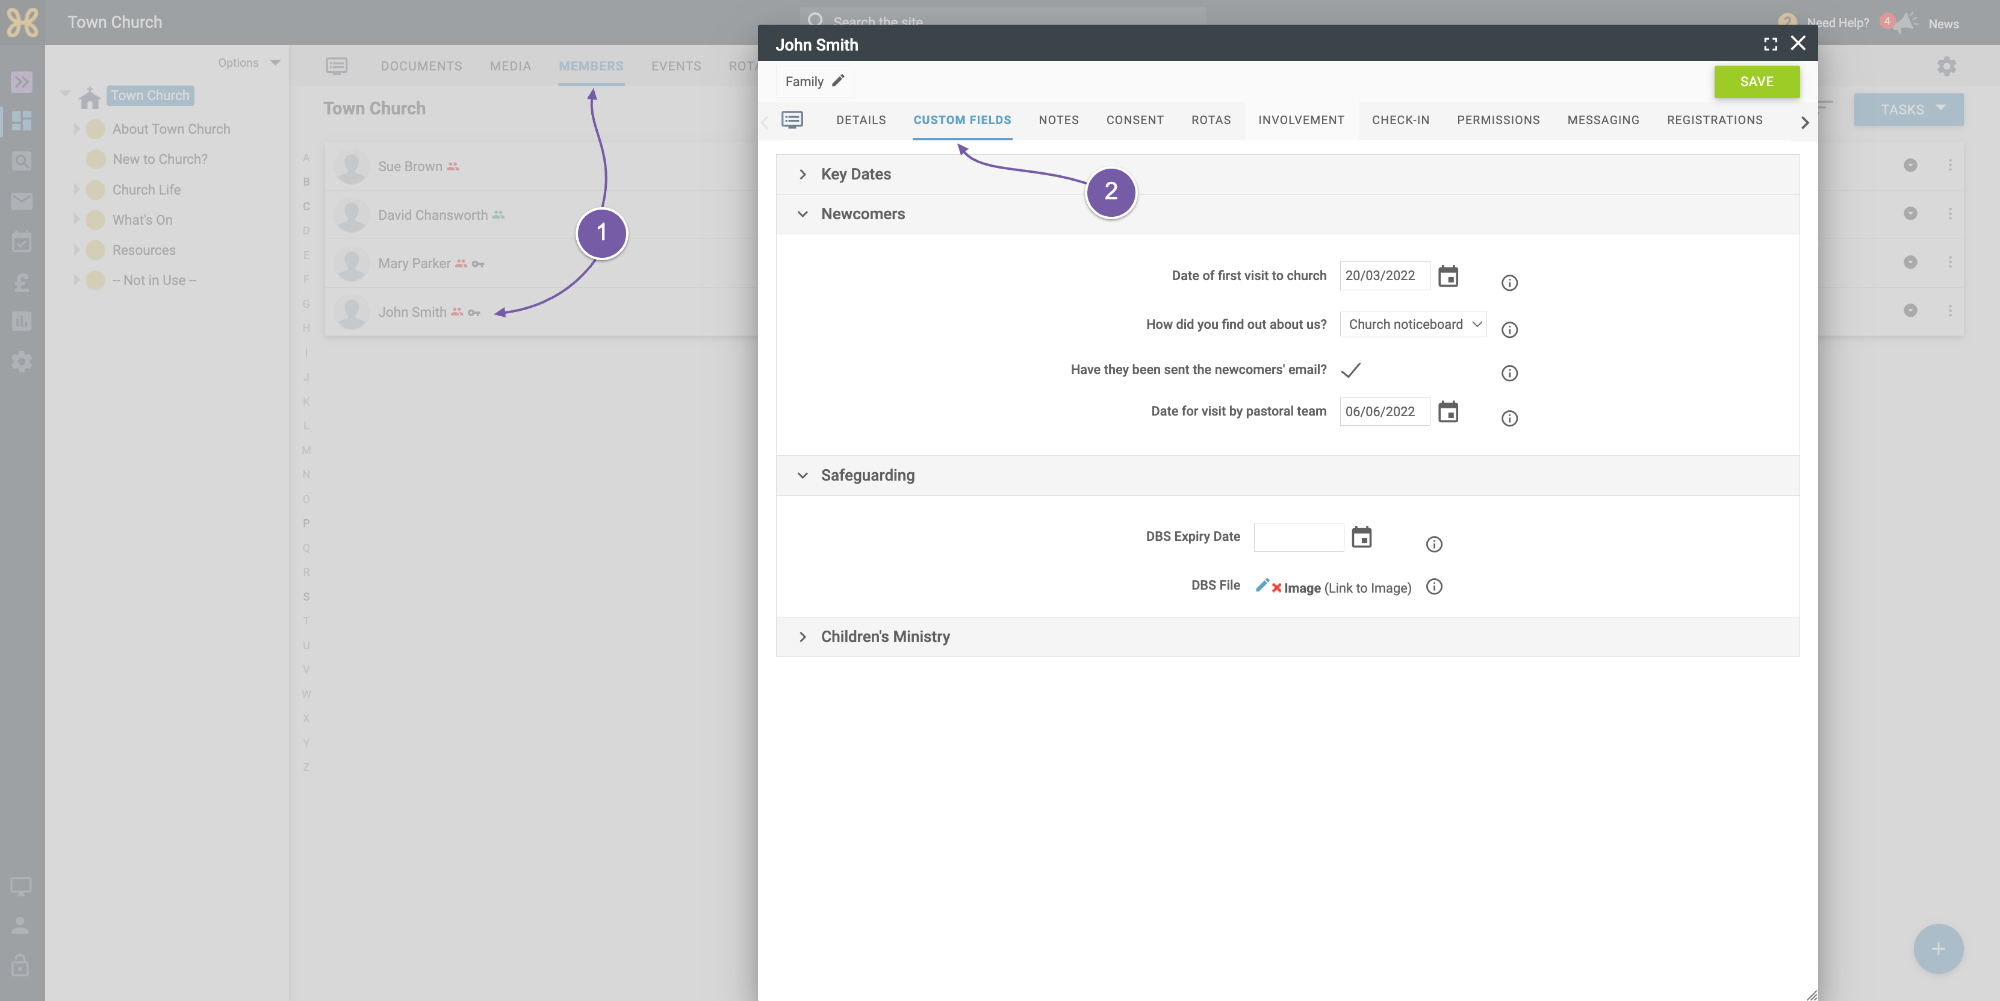Screen dimensions: 2000x1001
Task: Close the John Smith dialog
Action: [1798, 43]
